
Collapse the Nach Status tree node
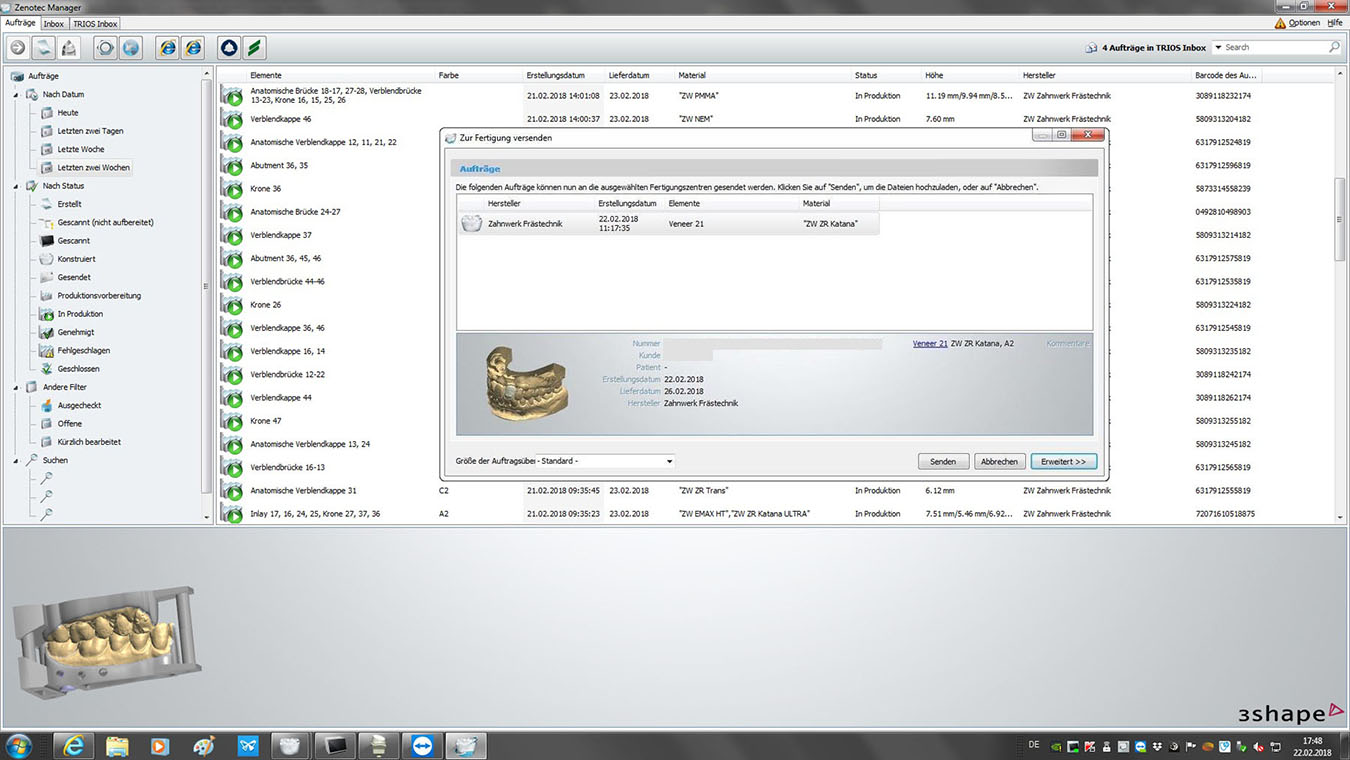pos(16,186)
